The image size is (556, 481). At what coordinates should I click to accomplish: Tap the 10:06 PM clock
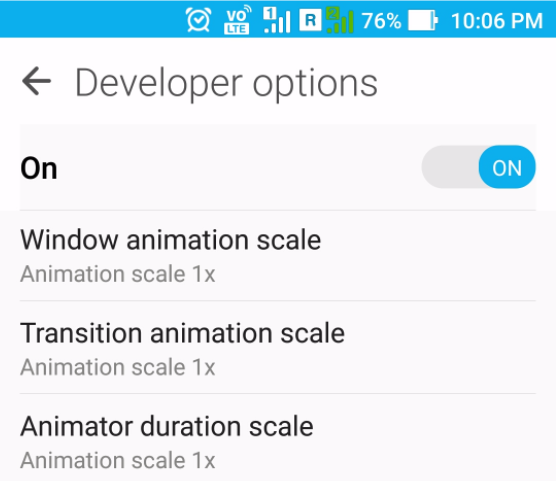click(497, 21)
